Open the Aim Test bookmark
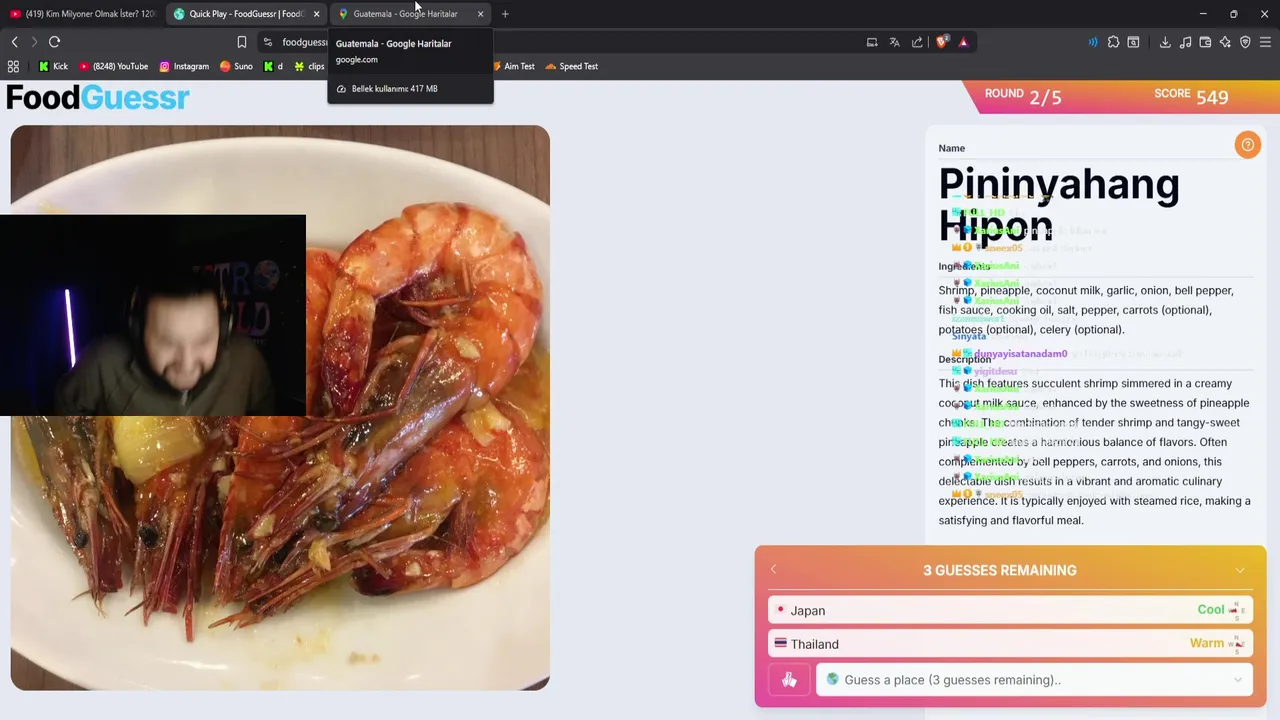The height and width of the screenshot is (720, 1280). tap(512, 67)
